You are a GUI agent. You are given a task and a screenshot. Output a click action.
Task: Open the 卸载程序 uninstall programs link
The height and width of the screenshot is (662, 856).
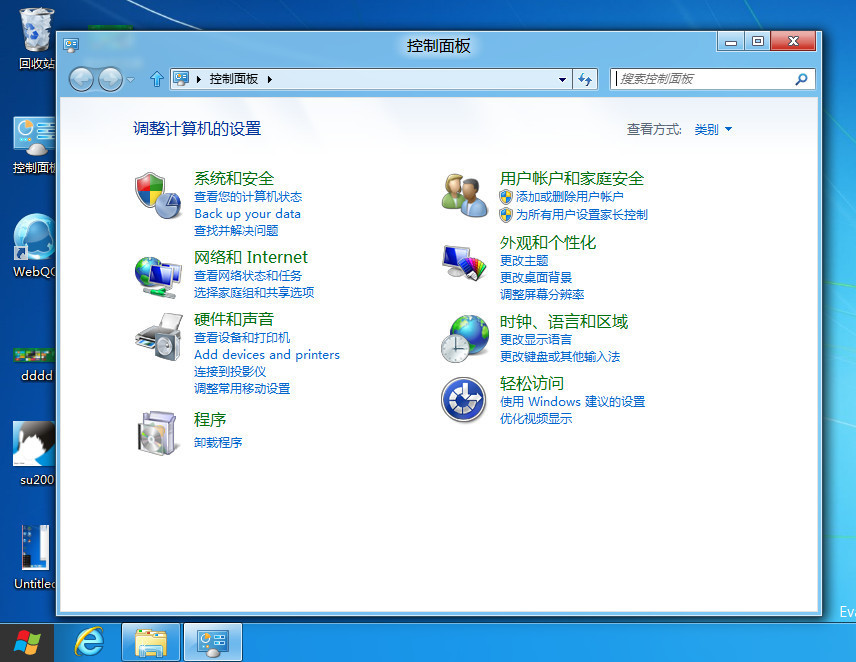tap(218, 442)
